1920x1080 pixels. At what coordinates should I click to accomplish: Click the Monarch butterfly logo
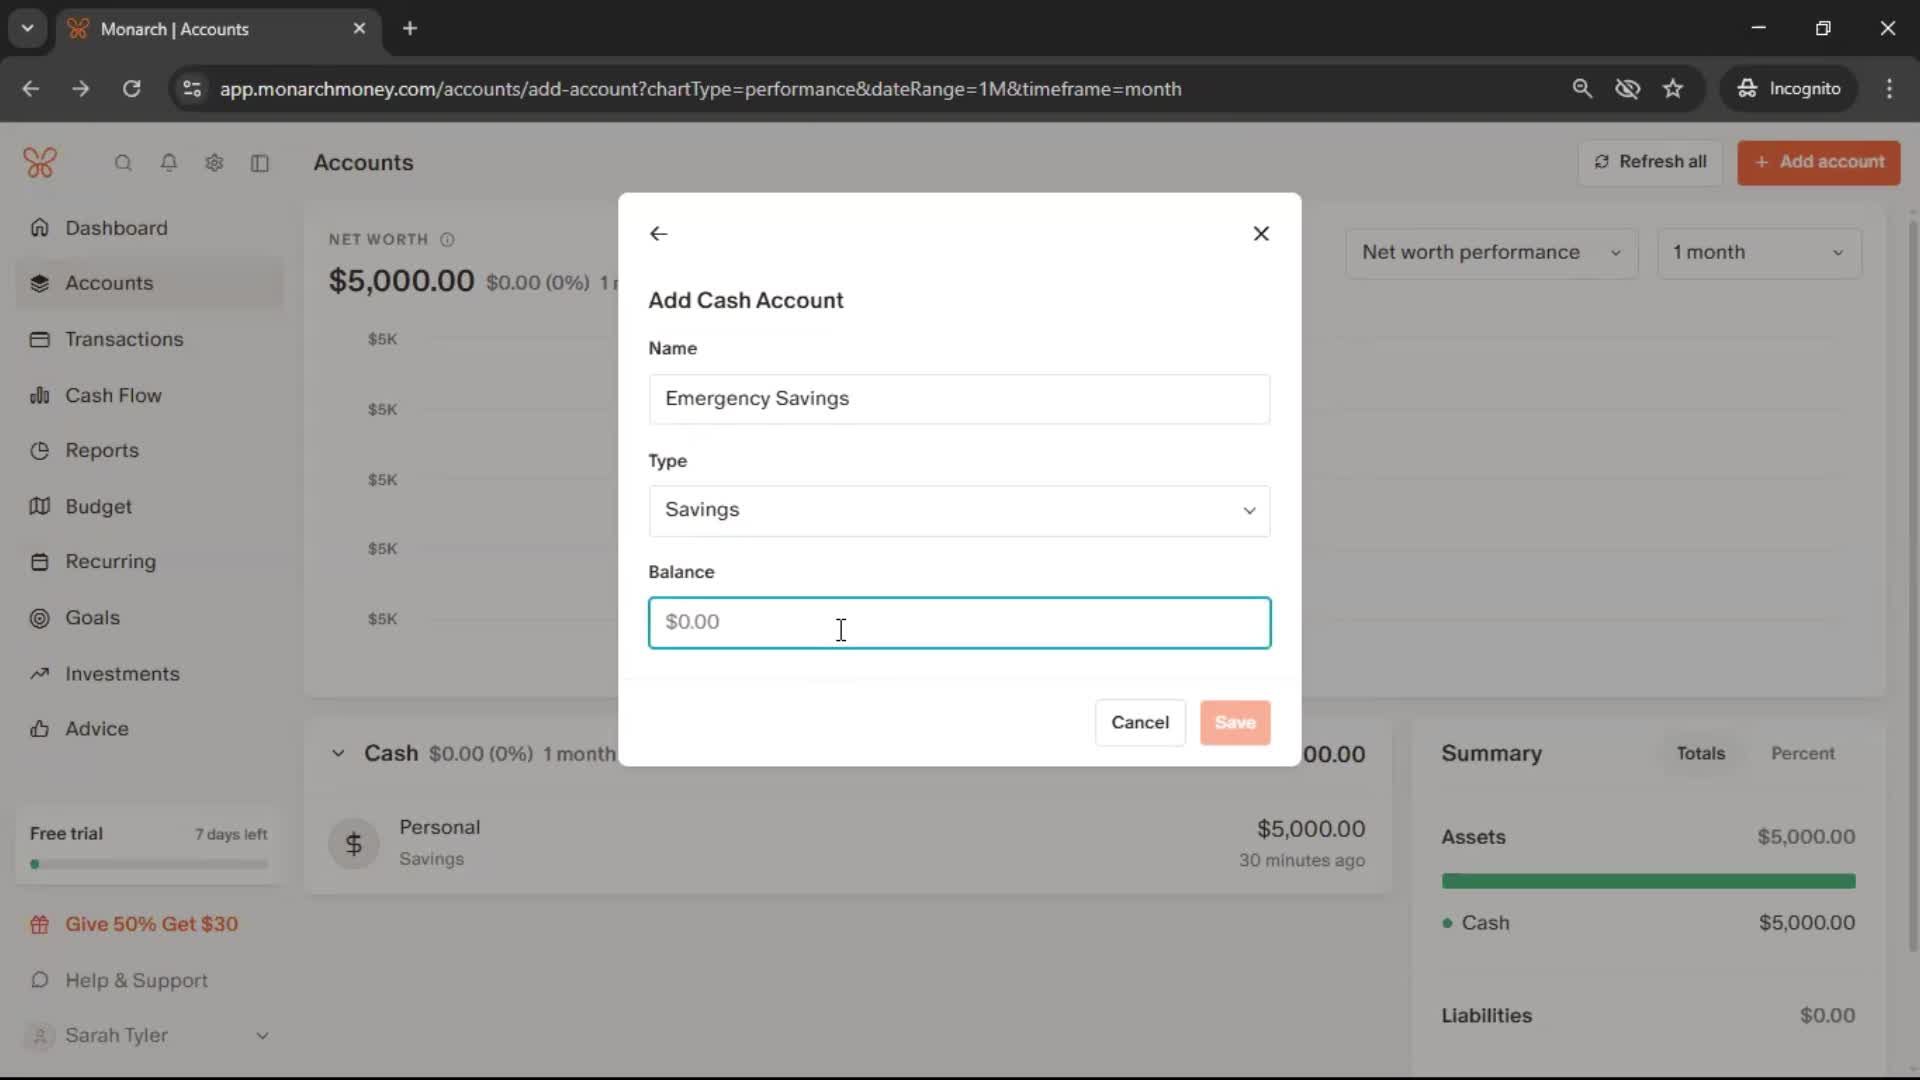(40, 162)
